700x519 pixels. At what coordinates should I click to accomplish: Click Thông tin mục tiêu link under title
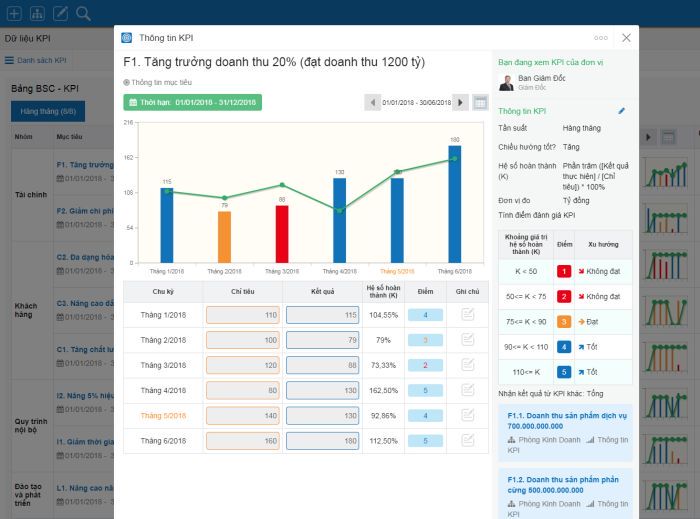pos(164,82)
